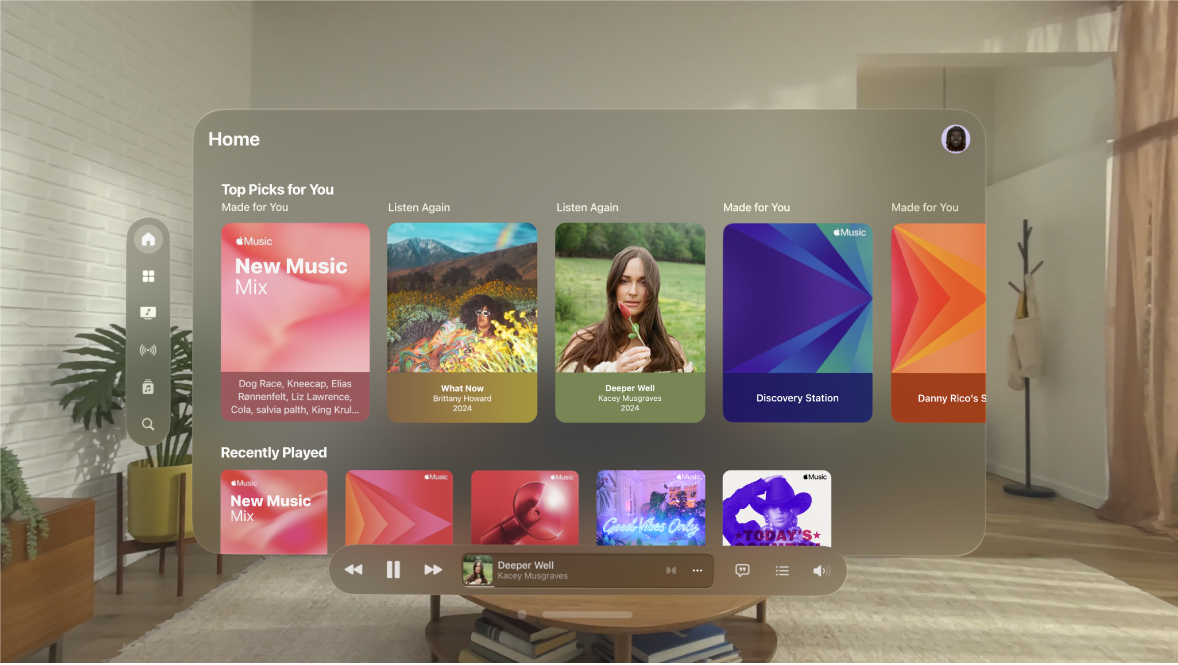Skip back to the previous track
This screenshot has height=665, width=1178.
(x=353, y=570)
